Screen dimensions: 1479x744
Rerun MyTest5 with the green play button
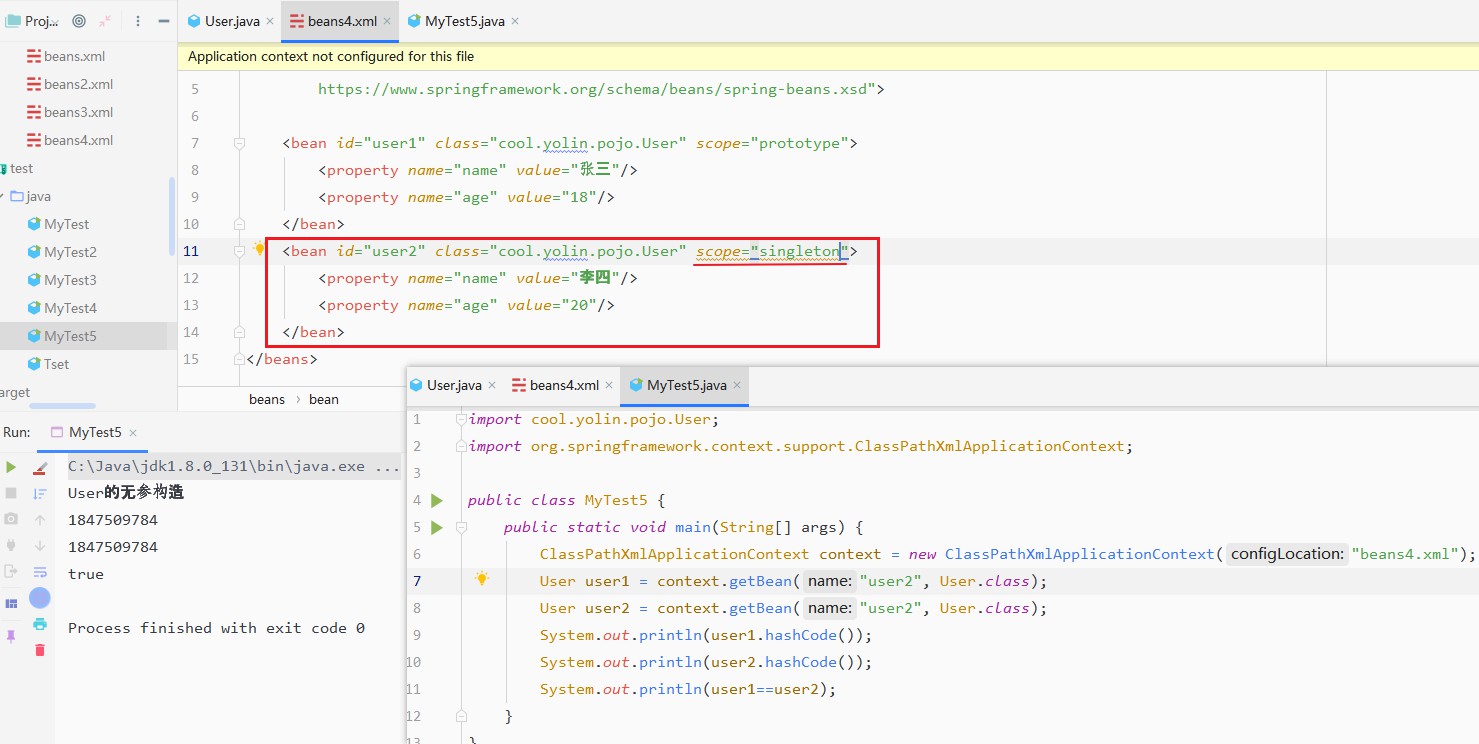(x=11, y=467)
